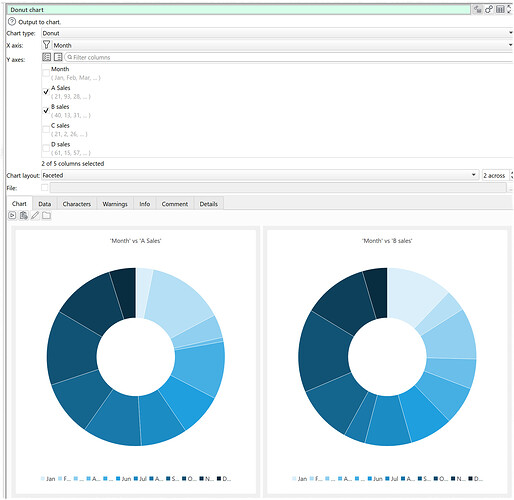
Task: Click the select-all columns icon in Y axes
Action: pyautogui.click(x=46, y=57)
